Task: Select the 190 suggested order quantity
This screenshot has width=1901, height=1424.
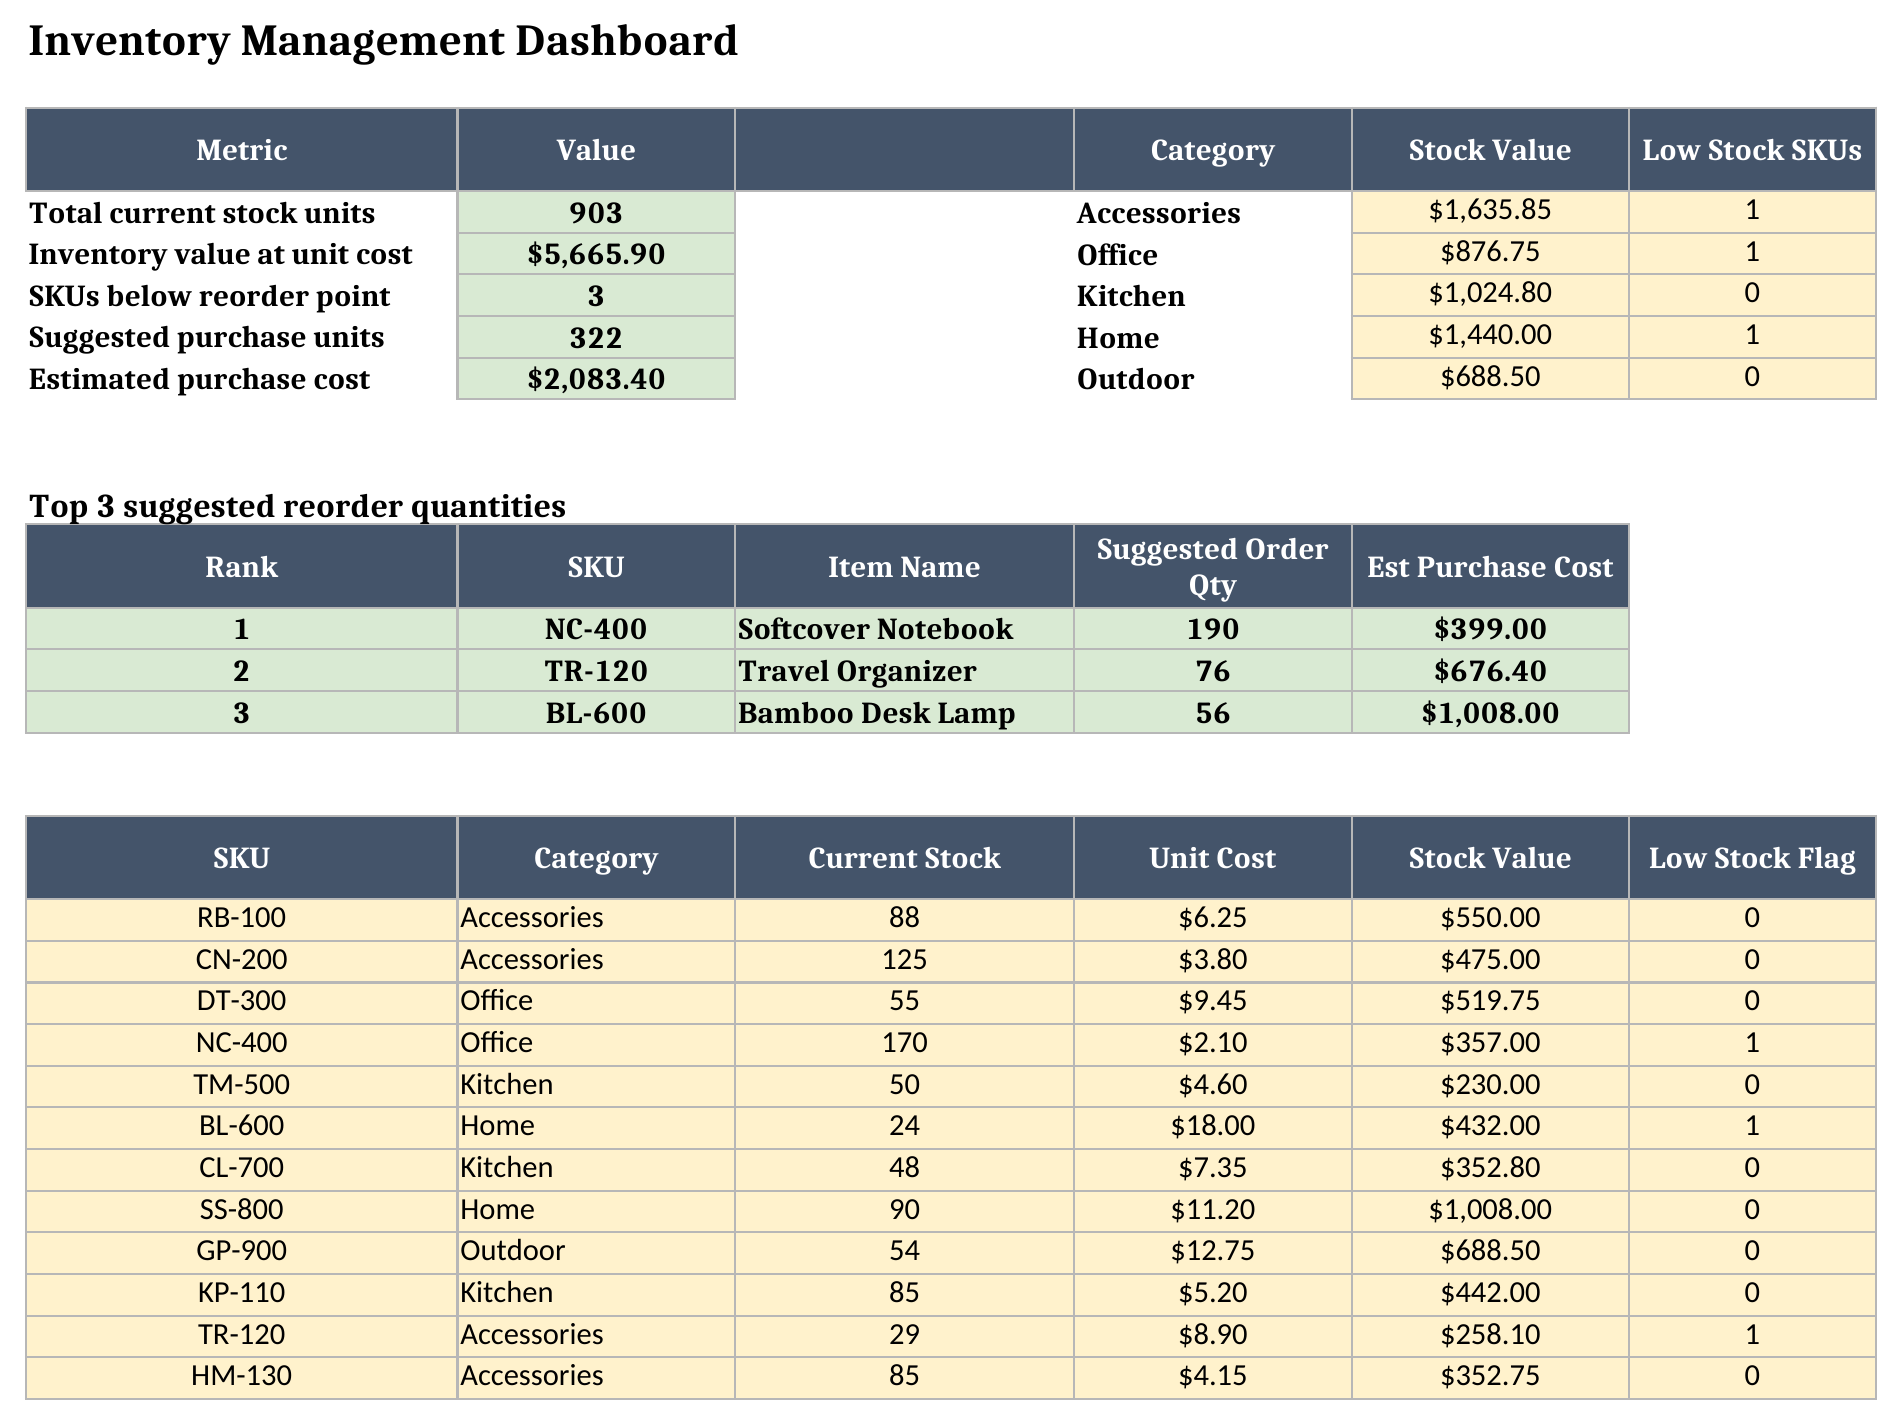Action: point(1212,629)
